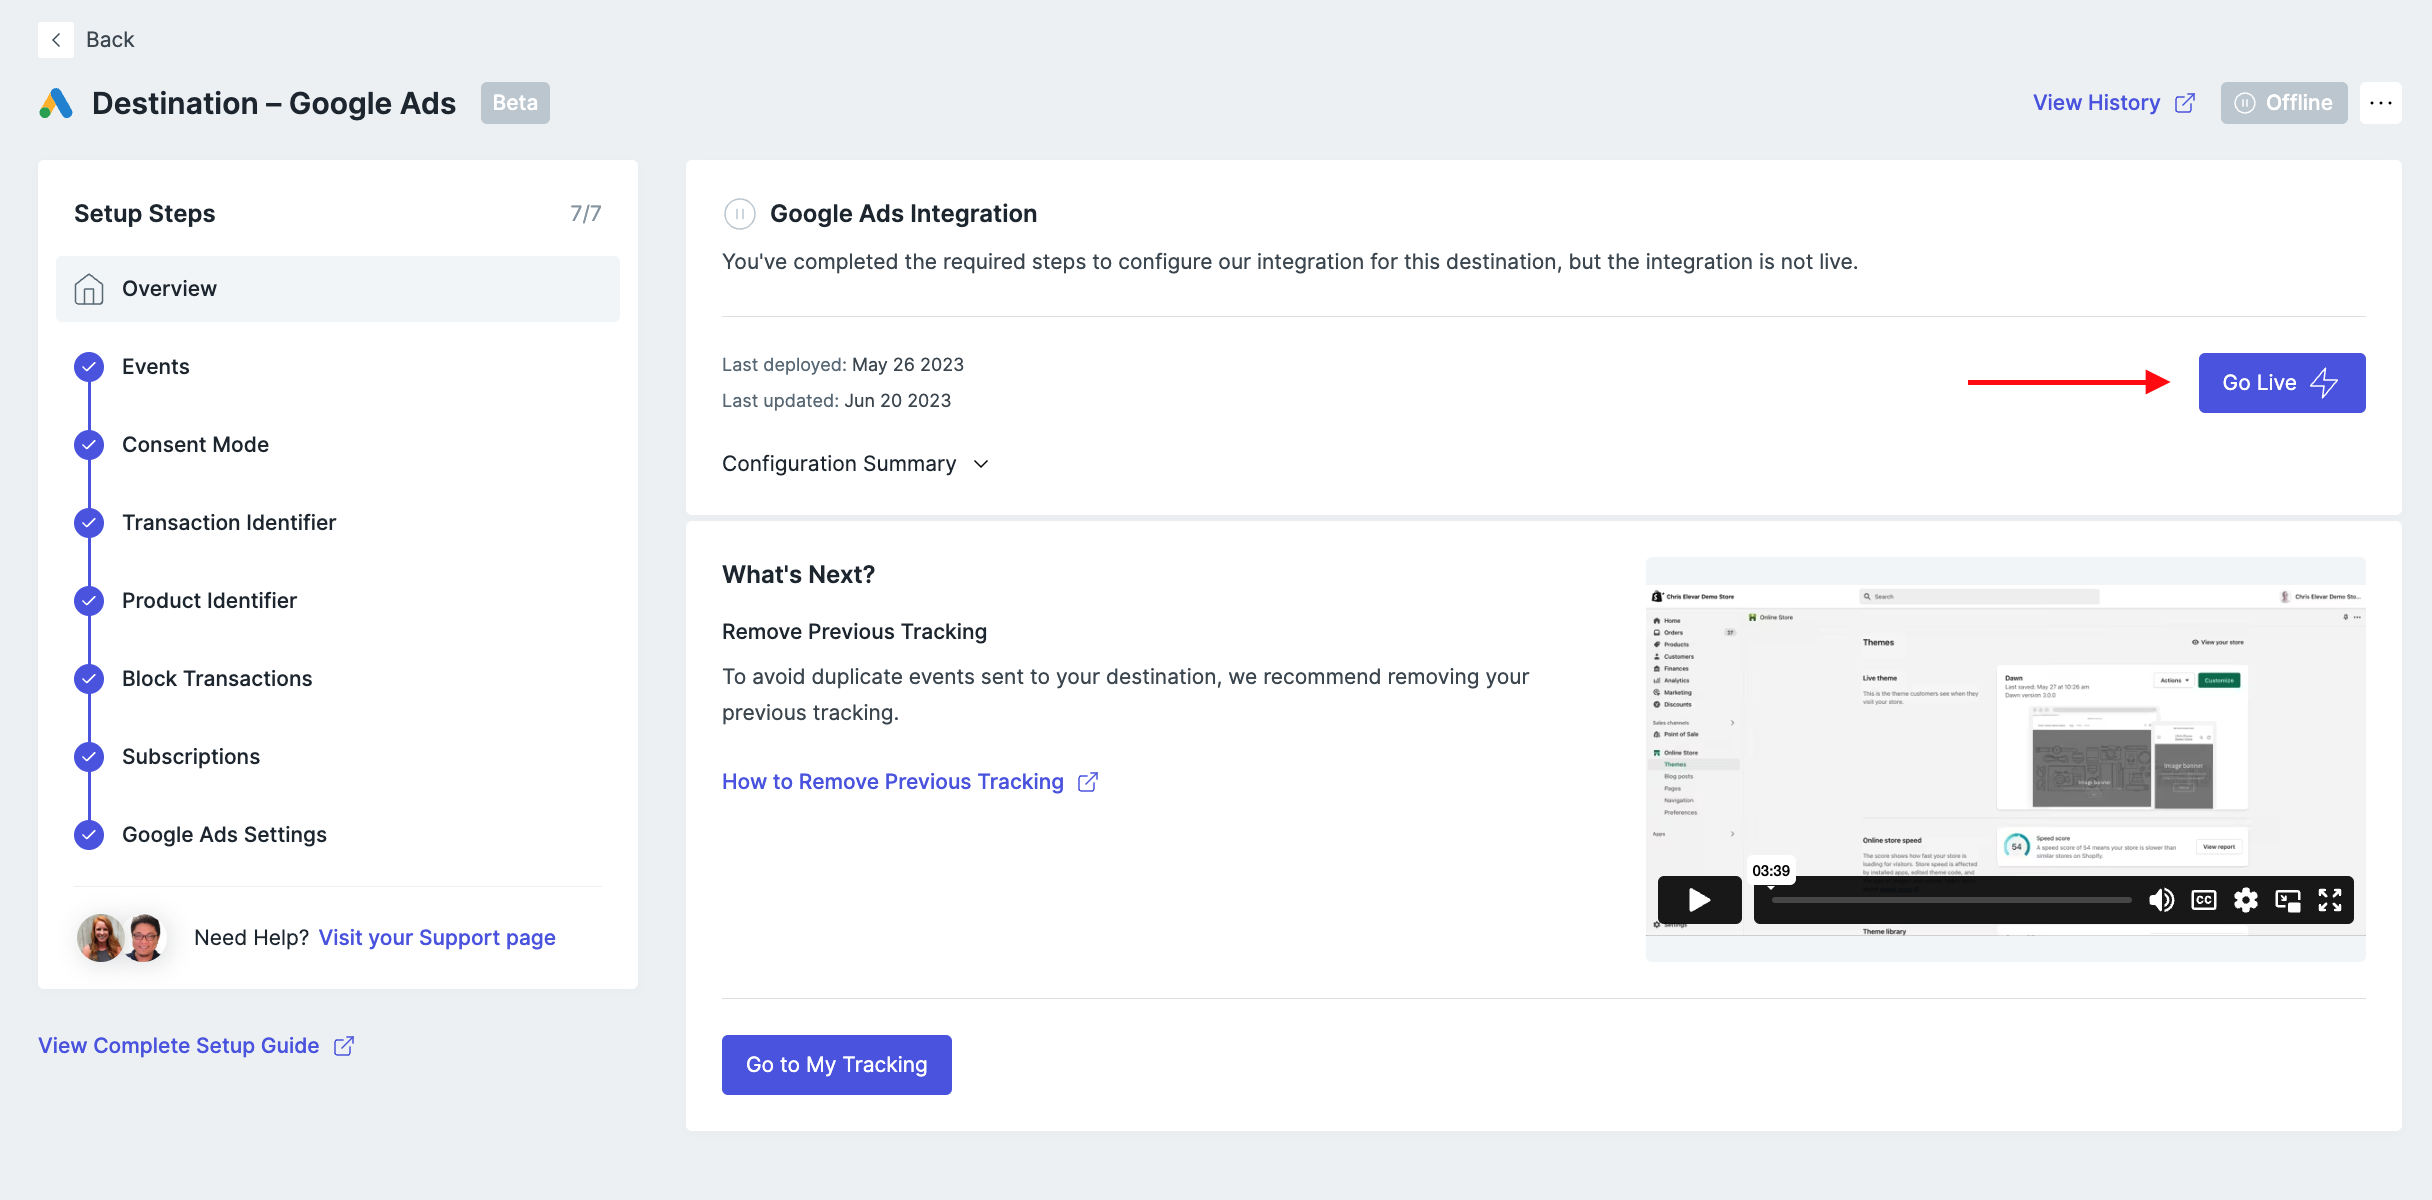Click the Consent Mode step checkmark
2432x1200 pixels.
click(x=89, y=445)
